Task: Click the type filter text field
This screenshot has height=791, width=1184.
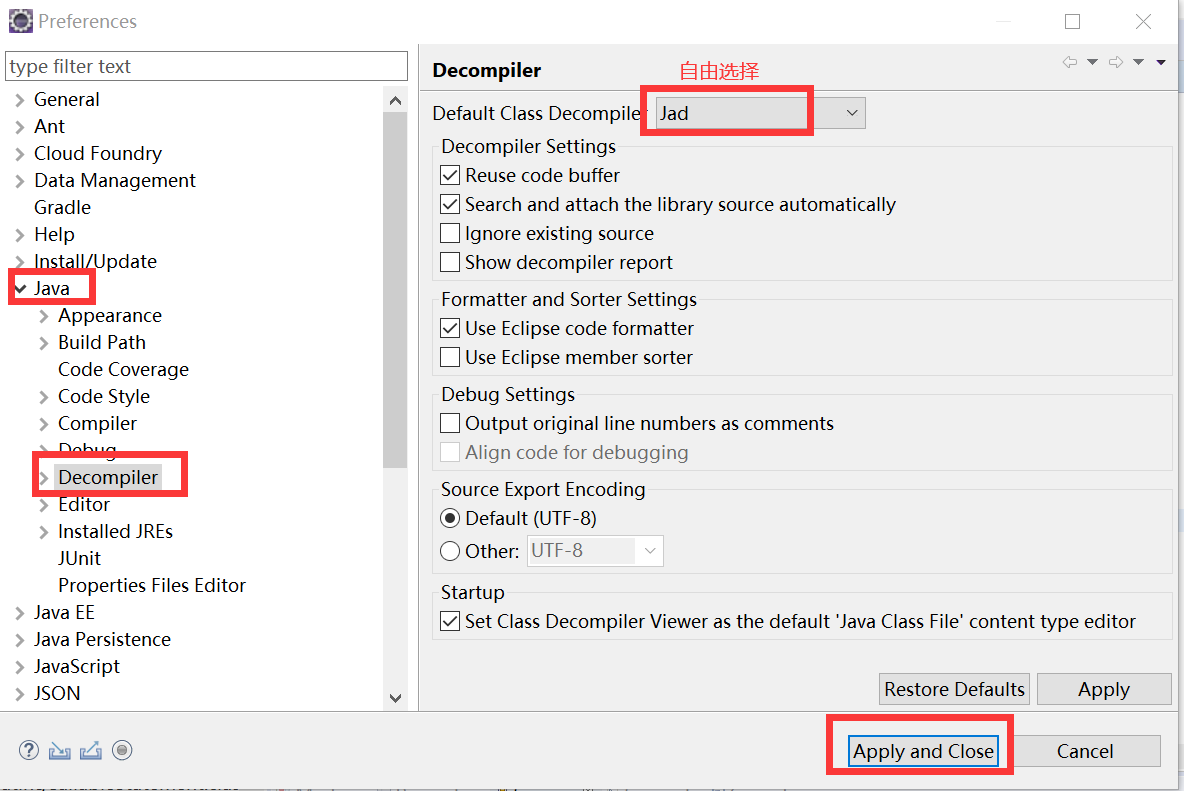Action: click(x=206, y=66)
